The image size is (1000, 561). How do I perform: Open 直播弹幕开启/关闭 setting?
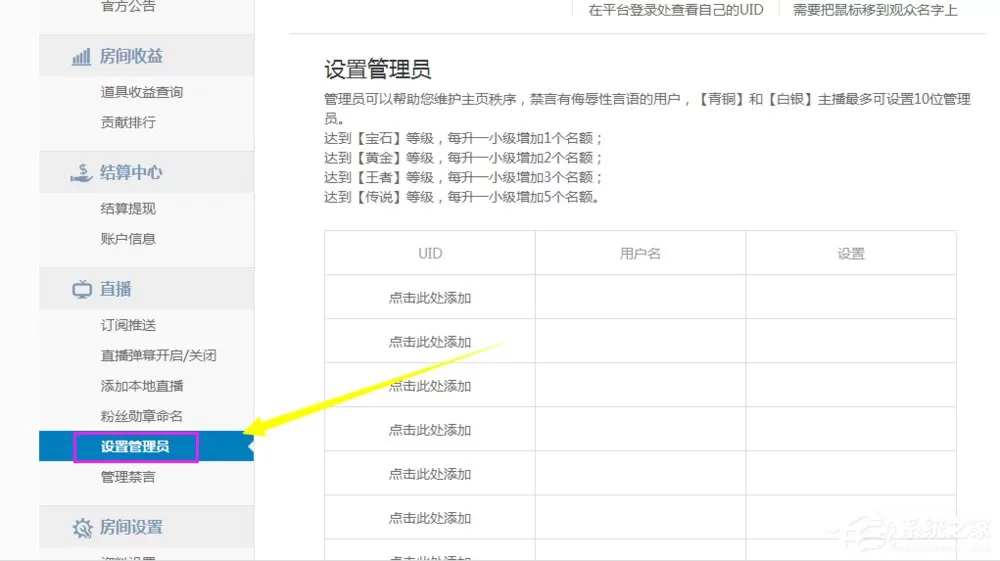pos(158,355)
